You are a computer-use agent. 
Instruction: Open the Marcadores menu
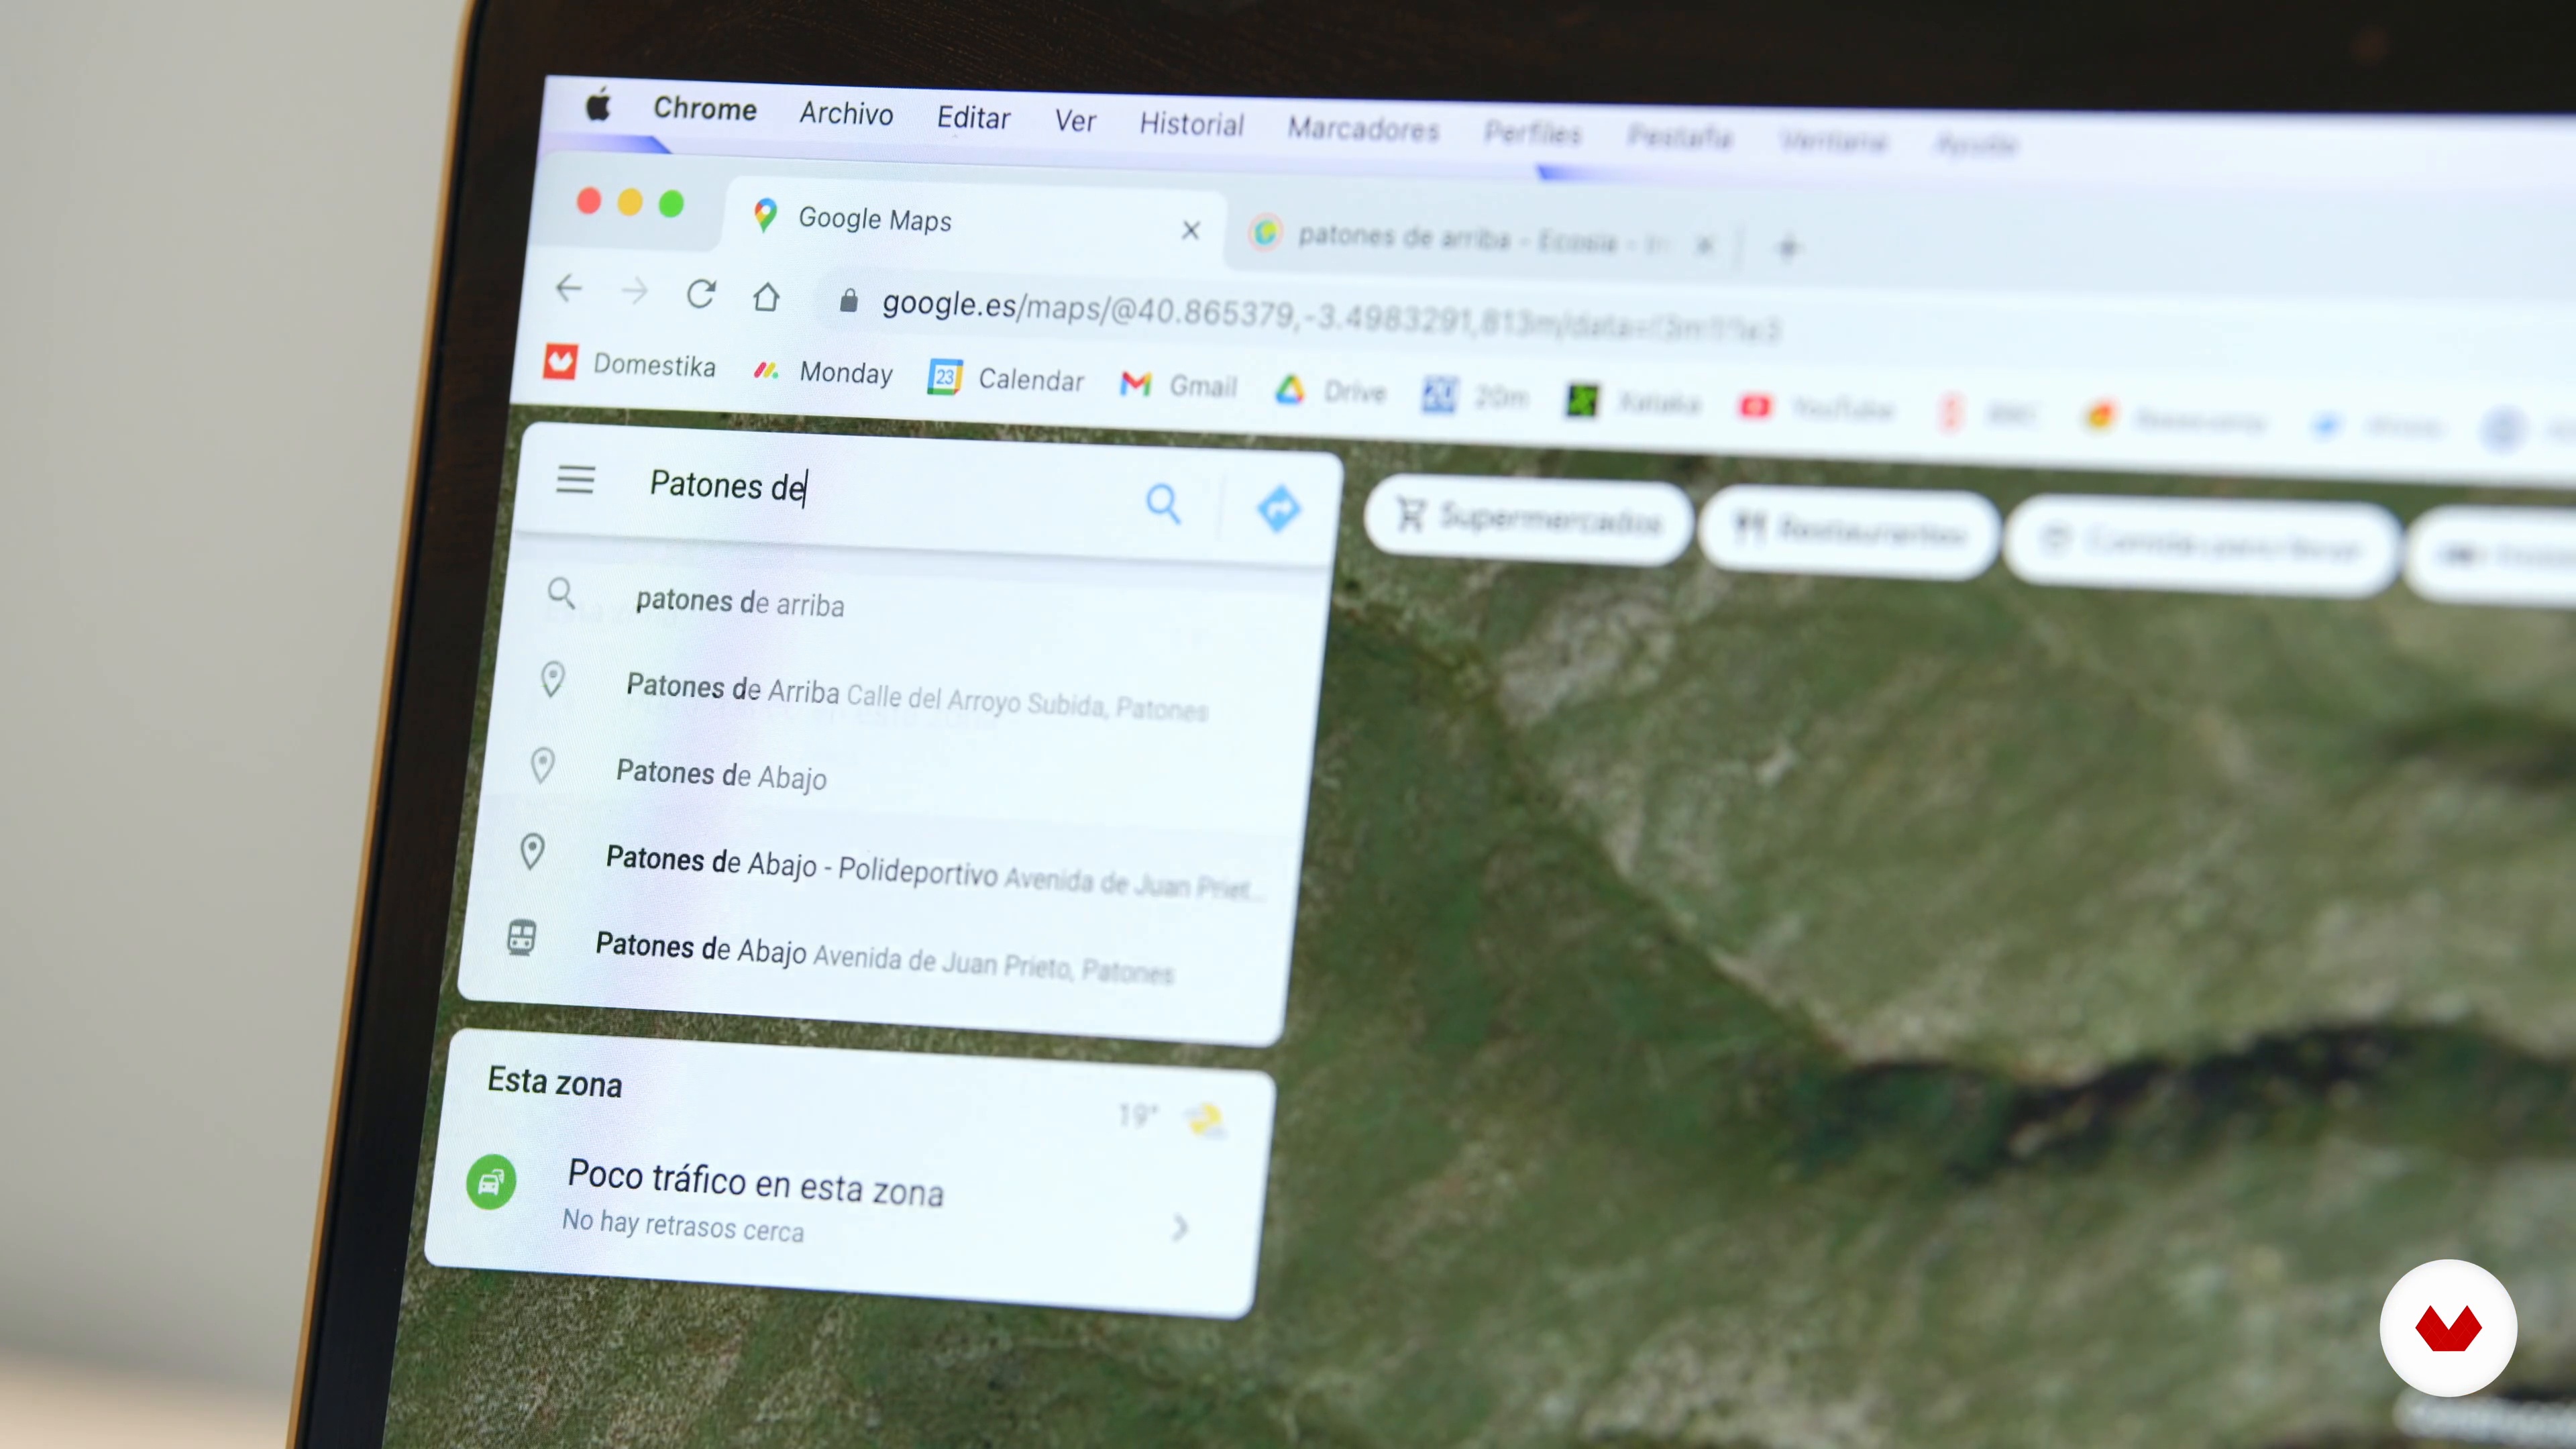pyautogui.click(x=1363, y=129)
